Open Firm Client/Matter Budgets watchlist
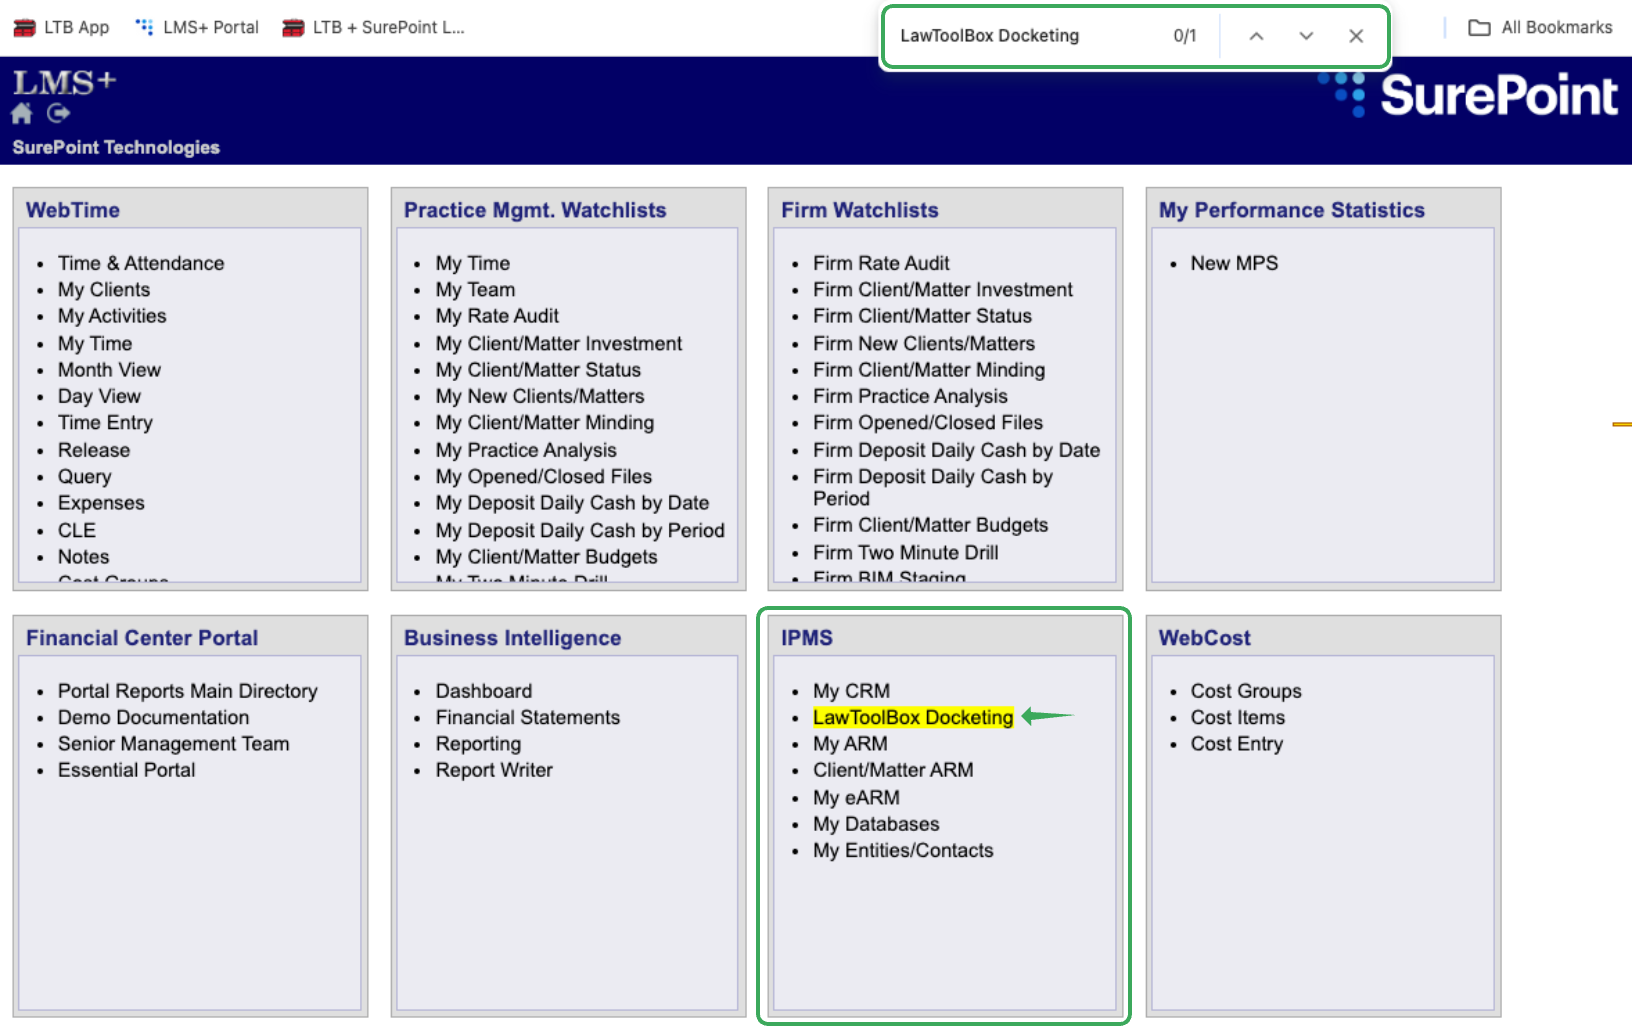 (x=931, y=525)
